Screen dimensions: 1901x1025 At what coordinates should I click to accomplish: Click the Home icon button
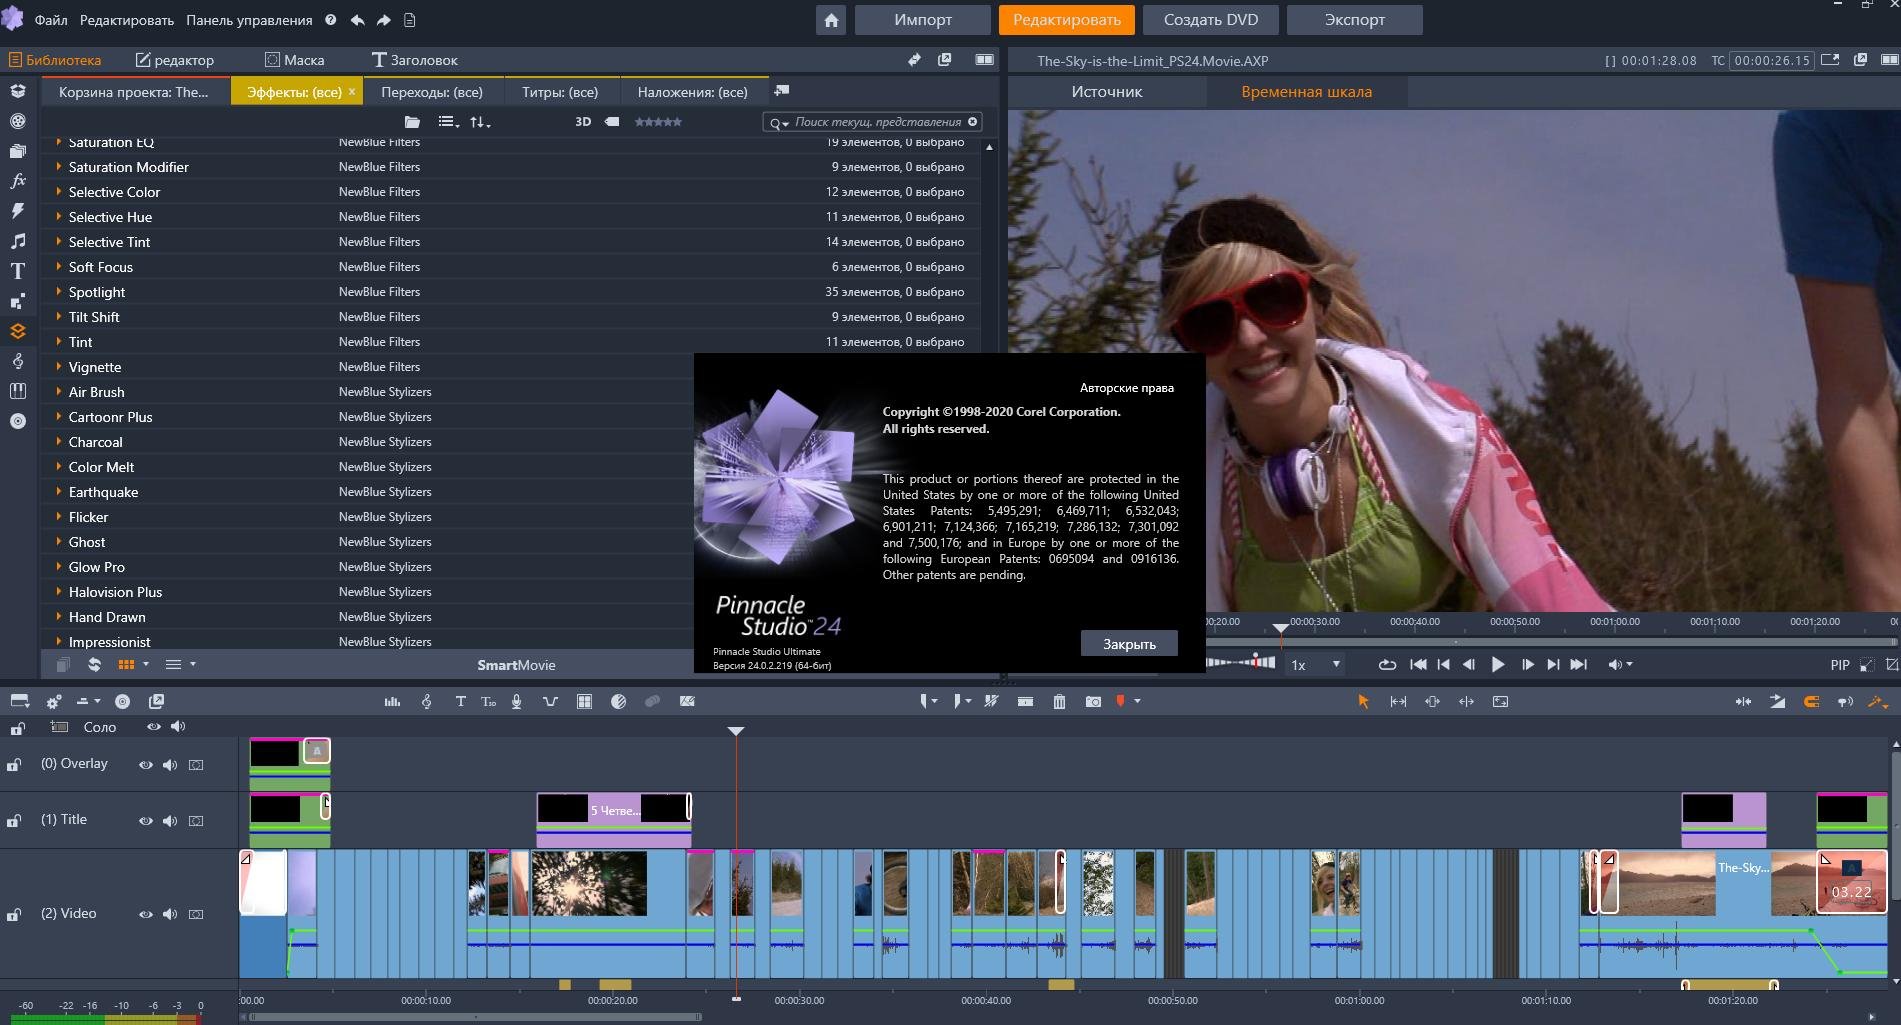pyautogui.click(x=831, y=20)
